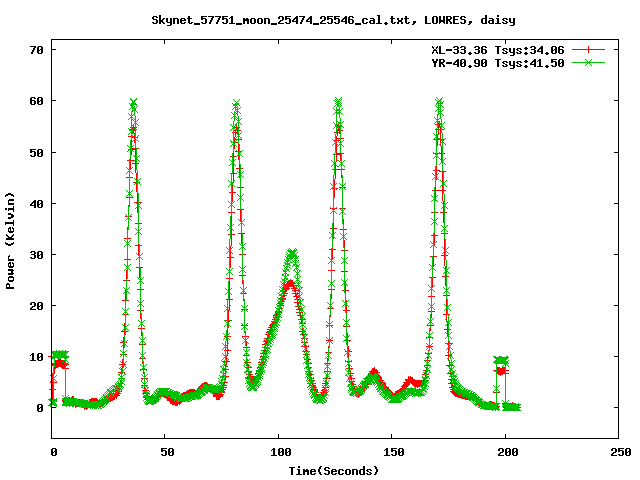Image resolution: width=640 pixels, height=480 pixels.
Task: Click the calibration step near 200 seconds
Action: [502, 361]
